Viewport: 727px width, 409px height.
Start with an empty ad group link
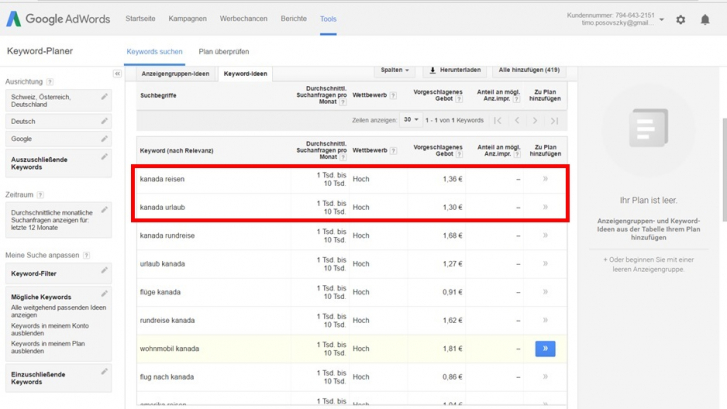648,264
